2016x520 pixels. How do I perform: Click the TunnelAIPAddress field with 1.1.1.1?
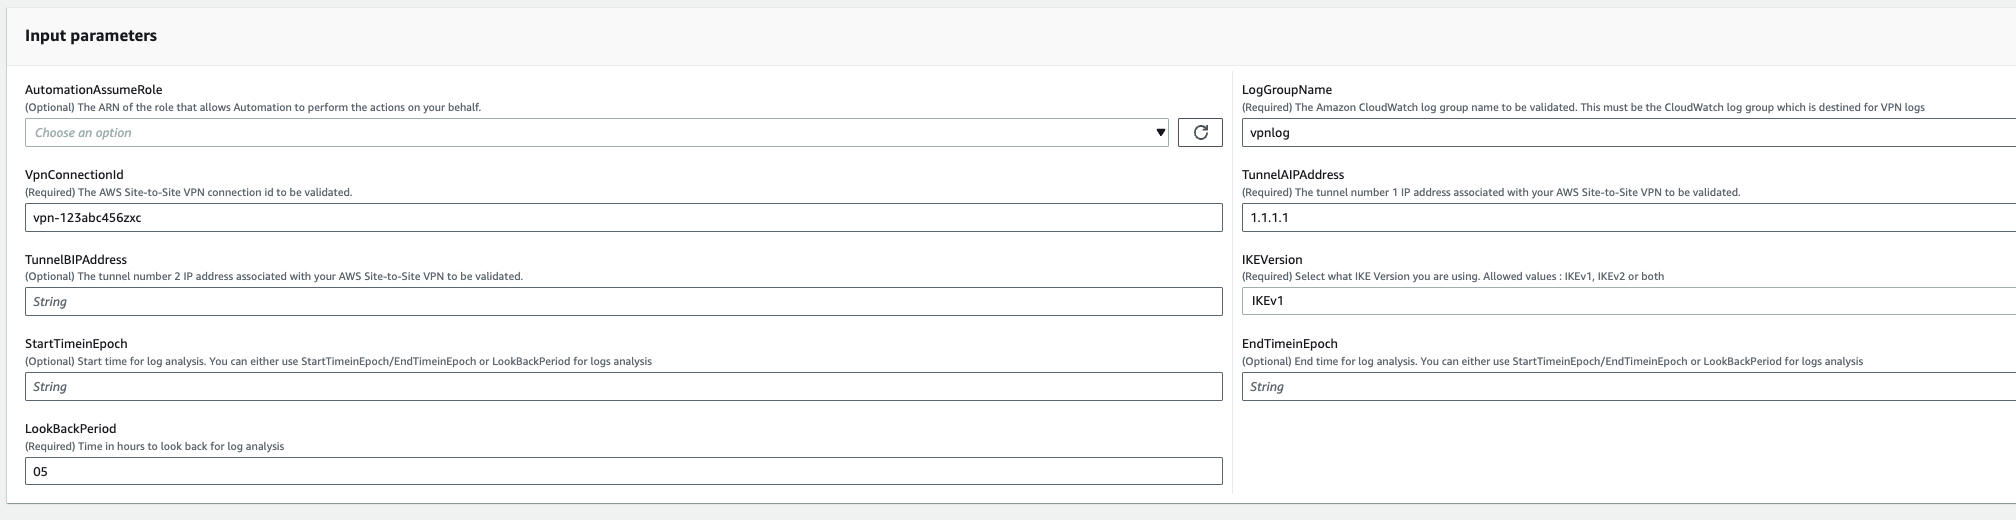[x=1628, y=217]
